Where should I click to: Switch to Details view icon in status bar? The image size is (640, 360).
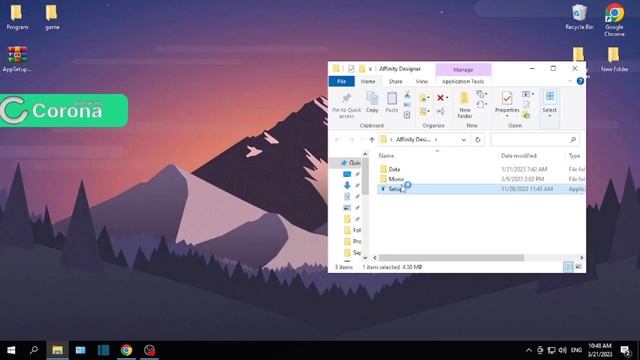coord(568,267)
